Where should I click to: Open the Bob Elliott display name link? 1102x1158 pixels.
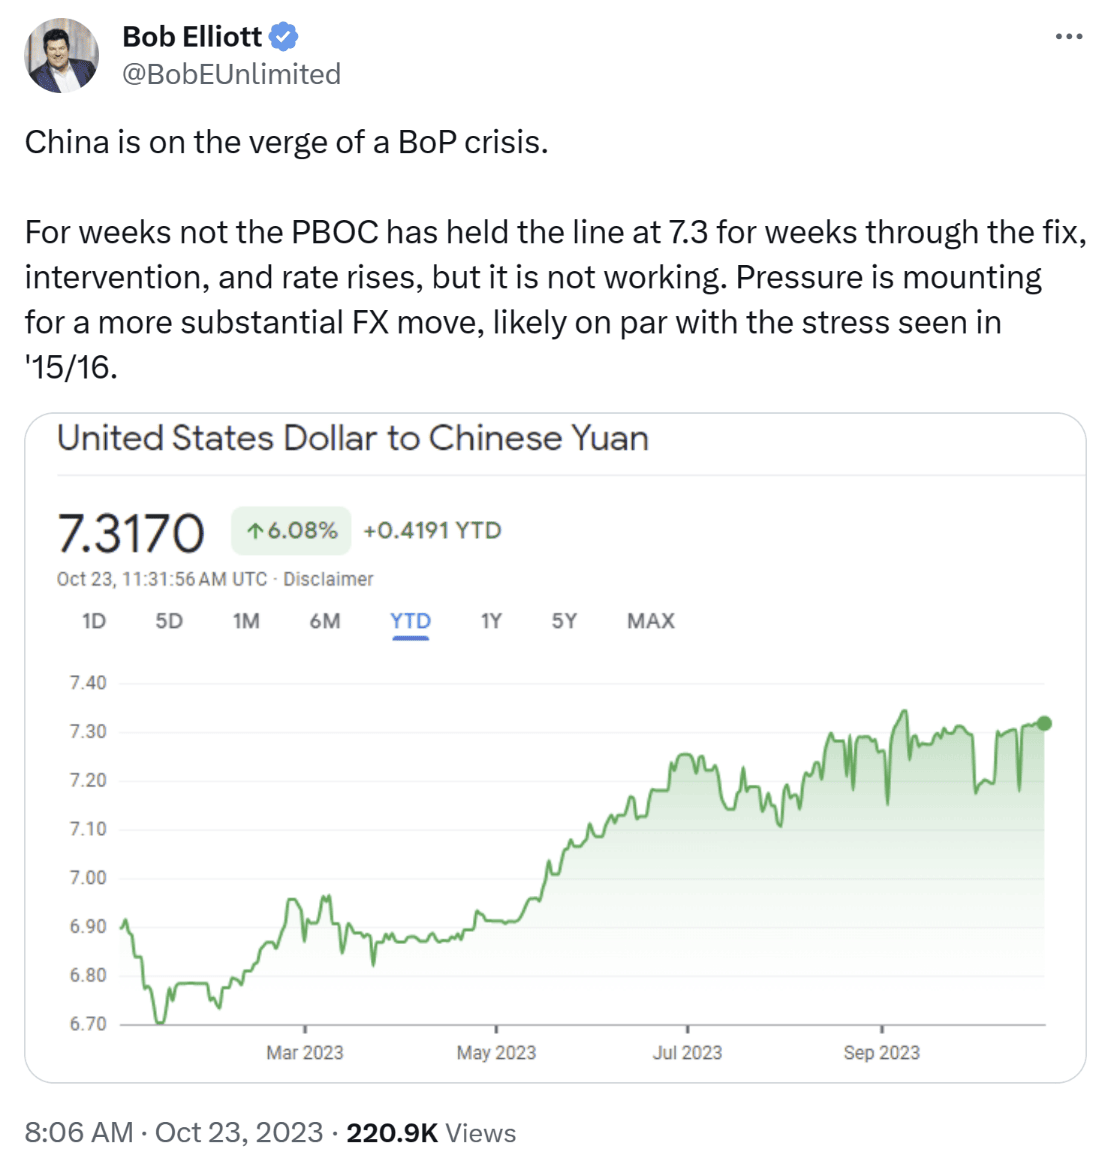click(192, 37)
